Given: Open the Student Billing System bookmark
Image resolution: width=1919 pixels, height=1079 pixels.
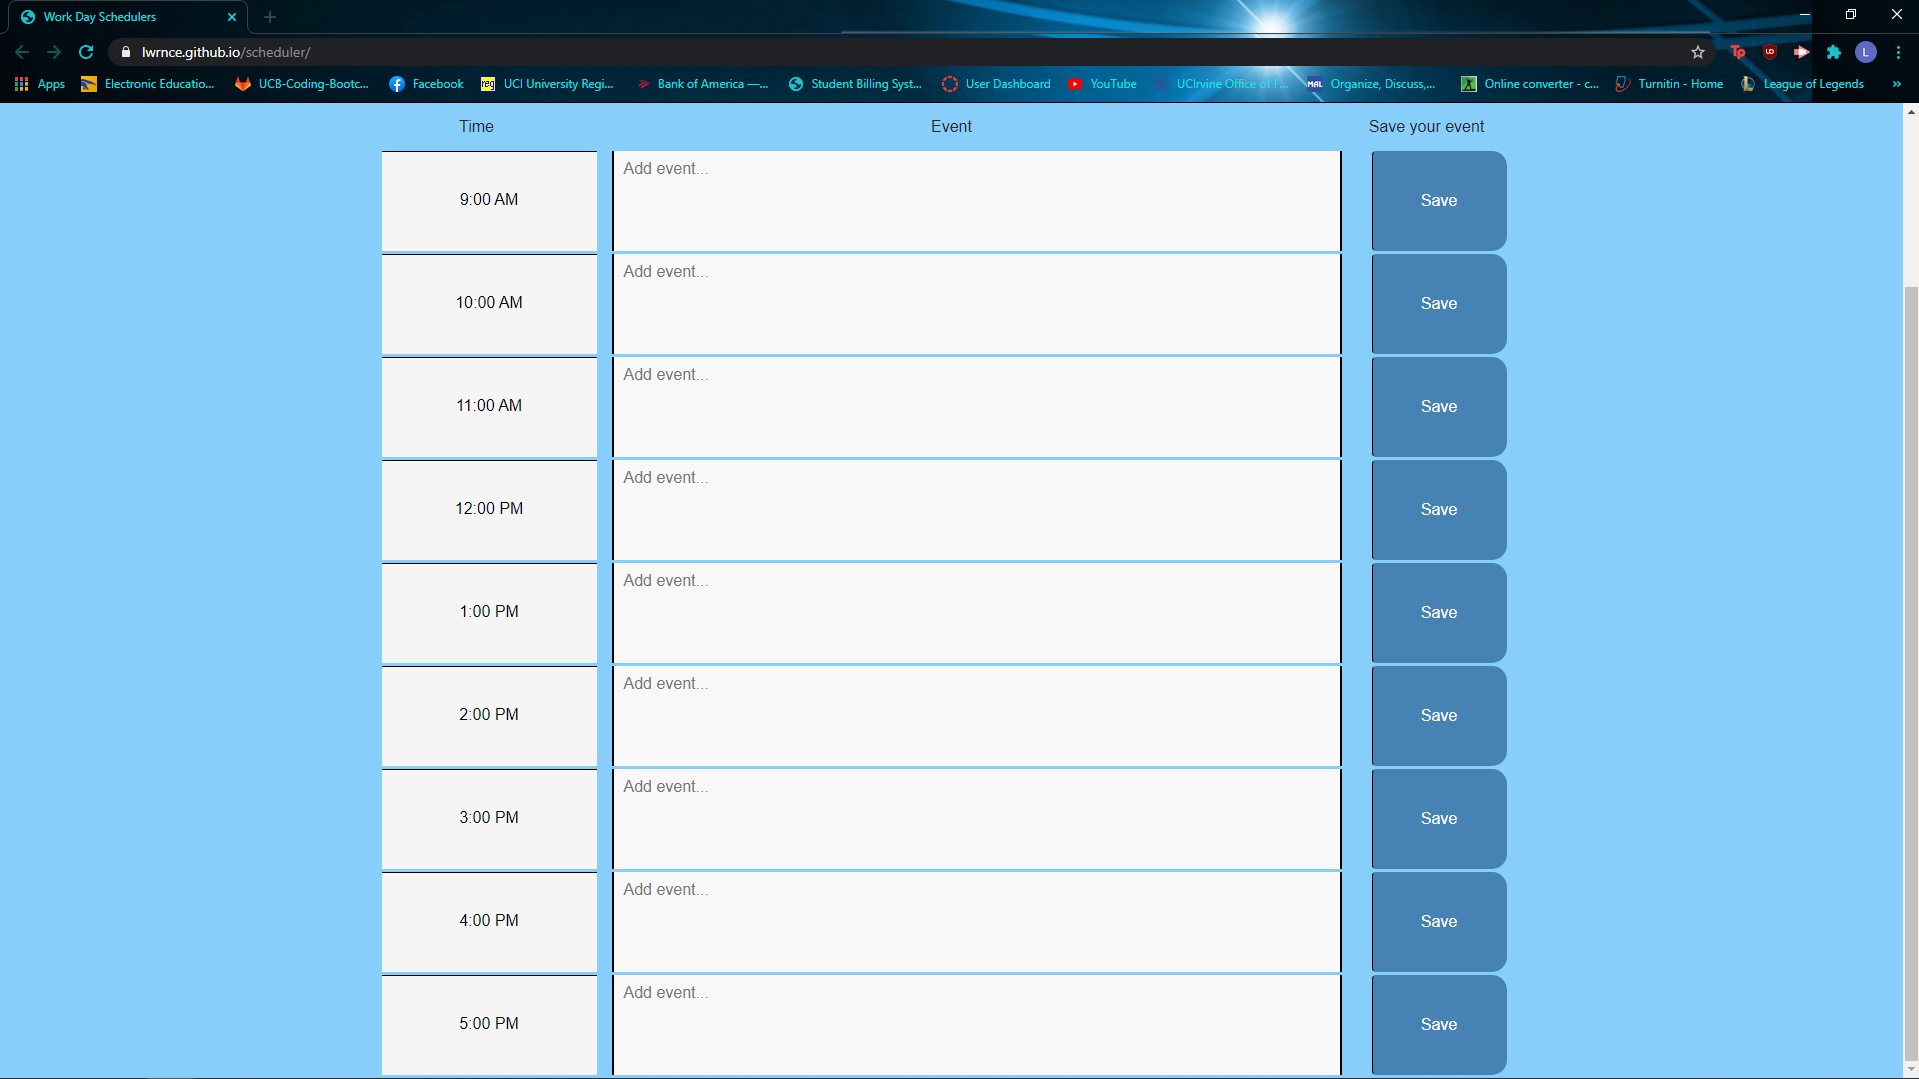Looking at the screenshot, I should (x=855, y=84).
